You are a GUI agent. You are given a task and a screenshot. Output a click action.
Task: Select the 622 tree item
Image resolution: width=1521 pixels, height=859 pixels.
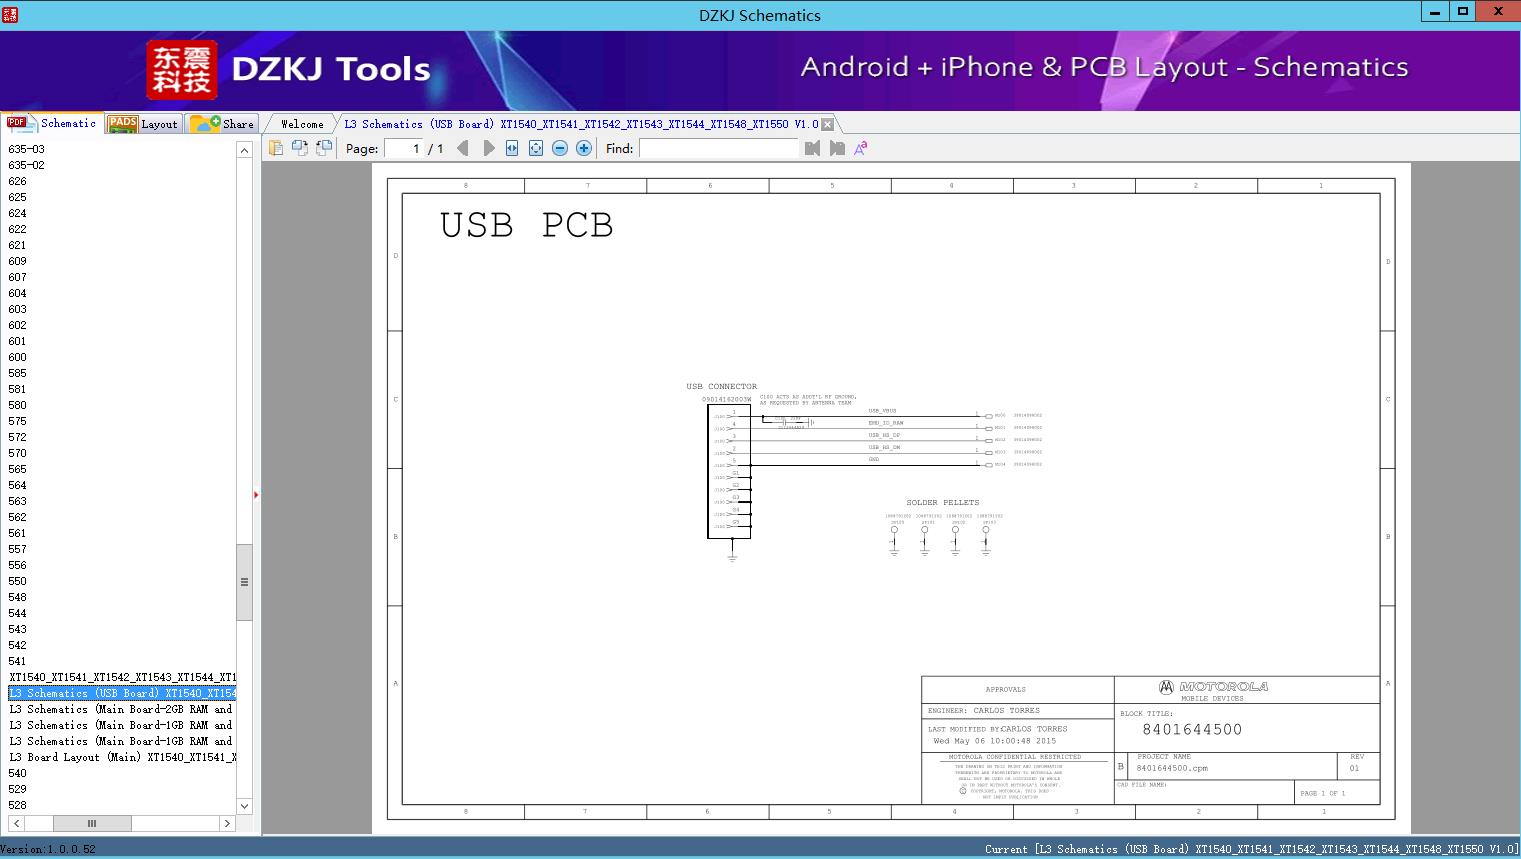[17, 229]
